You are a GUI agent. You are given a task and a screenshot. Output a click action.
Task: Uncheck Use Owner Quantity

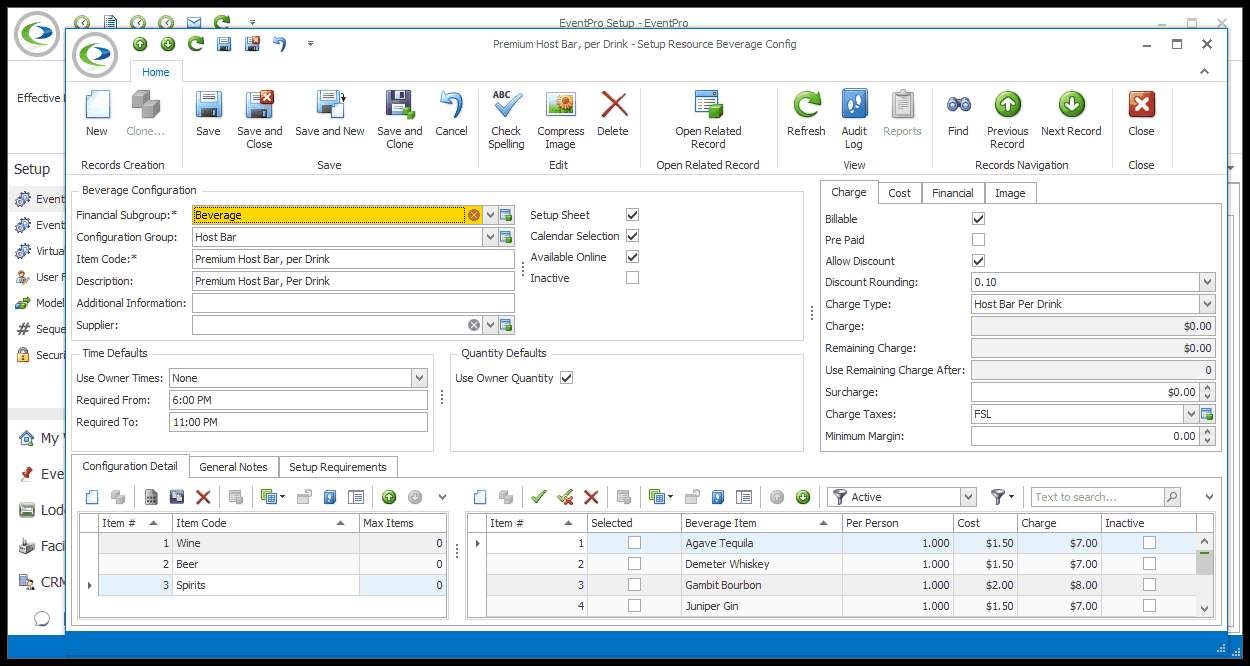(567, 378)
